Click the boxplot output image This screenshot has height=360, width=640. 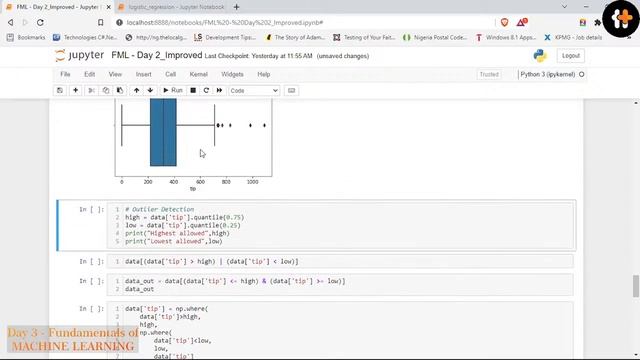193,145
